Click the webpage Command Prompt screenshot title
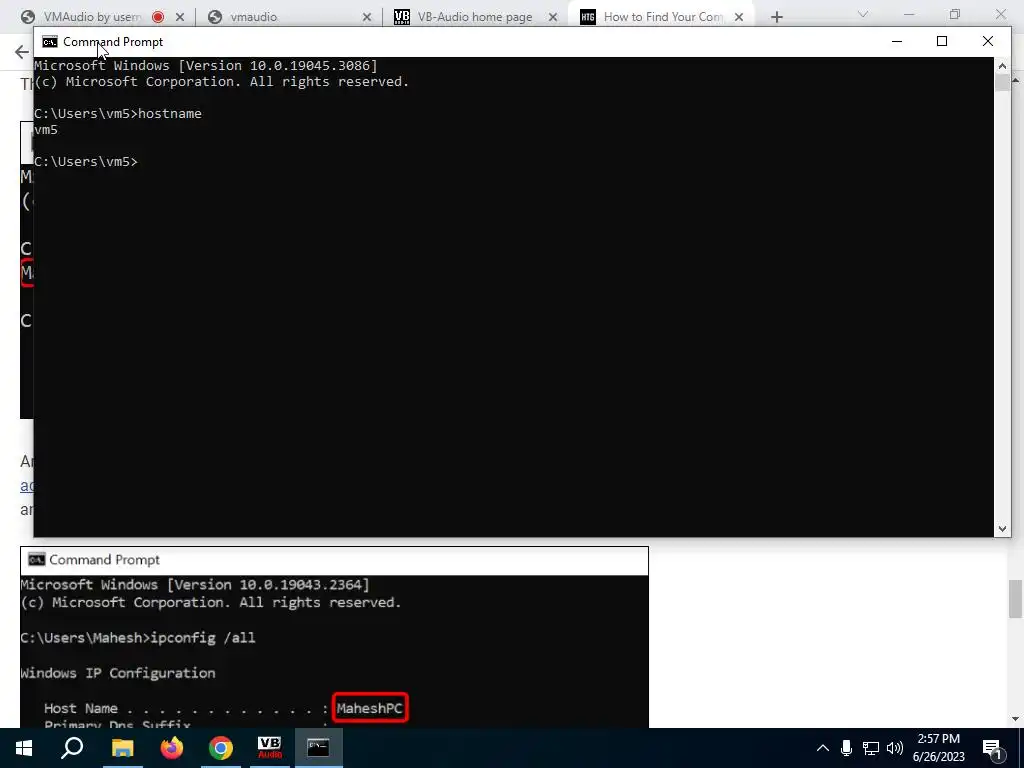Image resolution: width=1024 pixels, height=768 pixels. [104, 560]
